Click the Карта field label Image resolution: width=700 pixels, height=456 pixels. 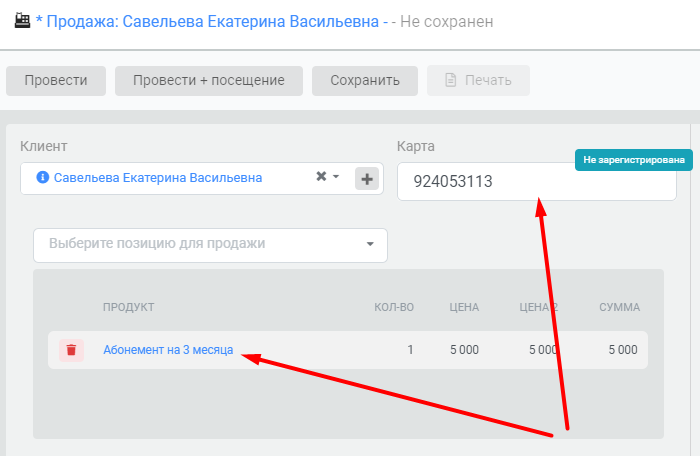point(416,146)
